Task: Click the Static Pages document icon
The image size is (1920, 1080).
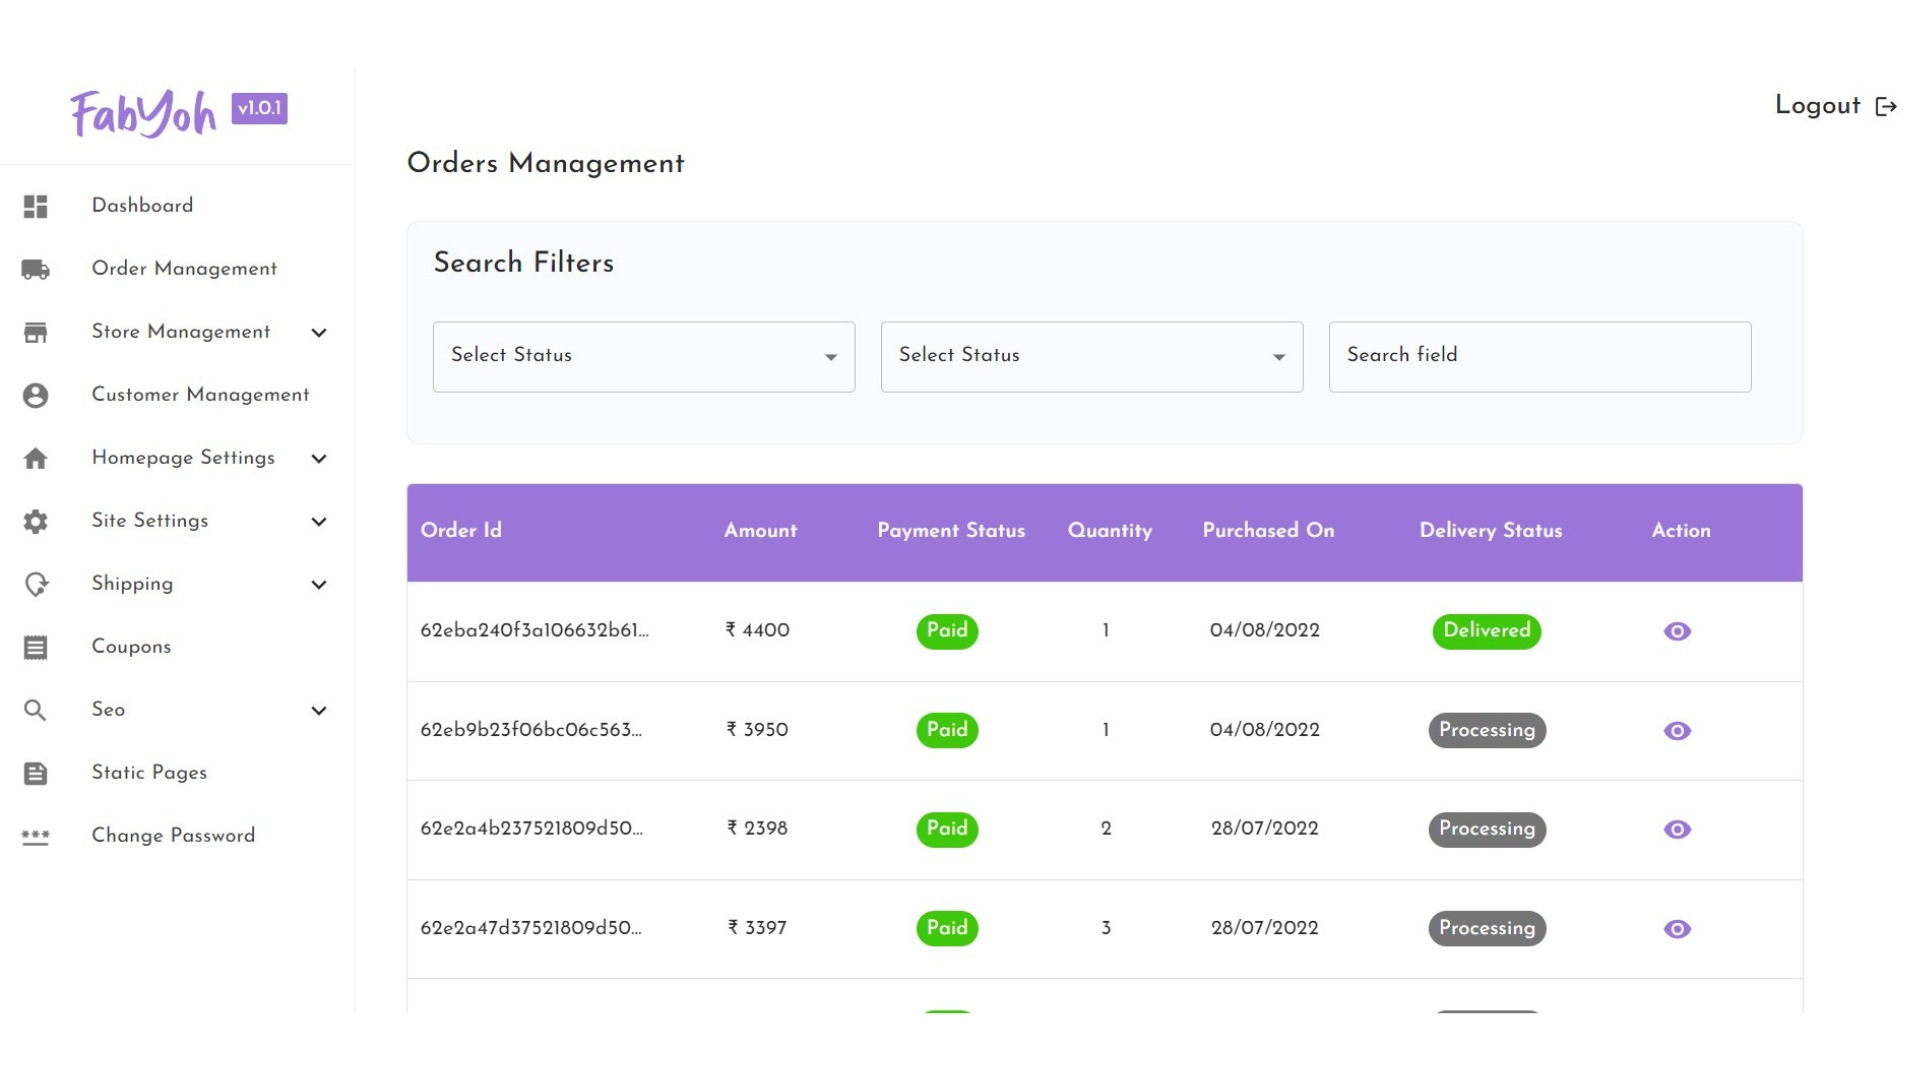Action: click(x=36, y=773)
